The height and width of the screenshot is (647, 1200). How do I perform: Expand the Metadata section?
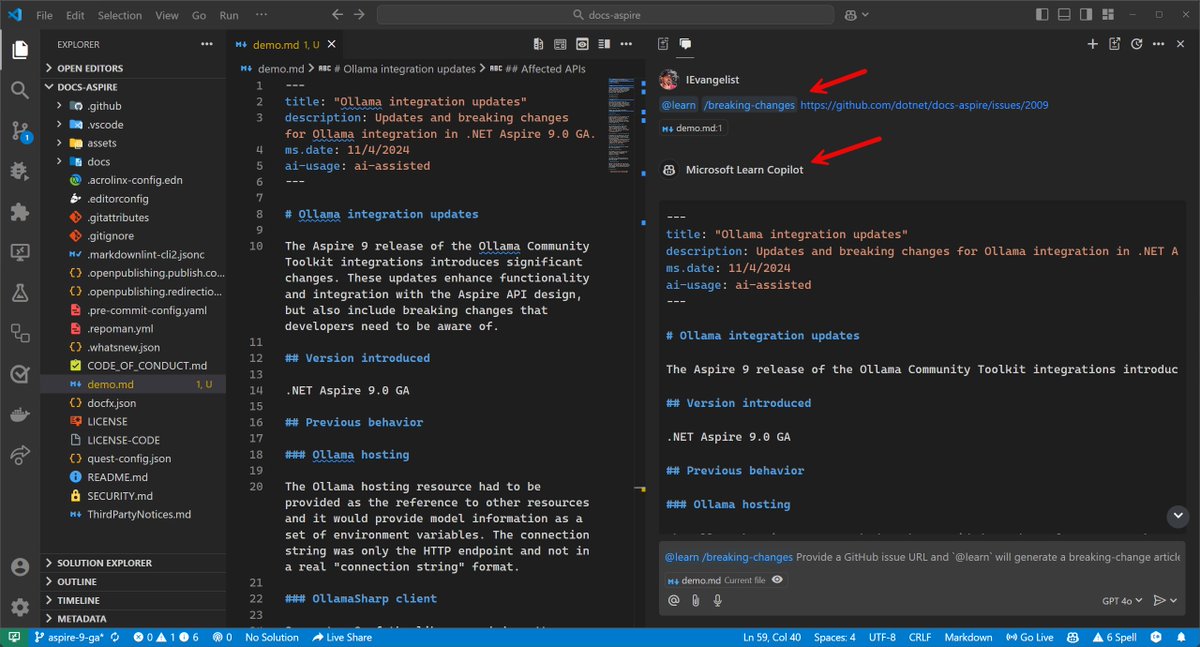click(x=133, y=619)
